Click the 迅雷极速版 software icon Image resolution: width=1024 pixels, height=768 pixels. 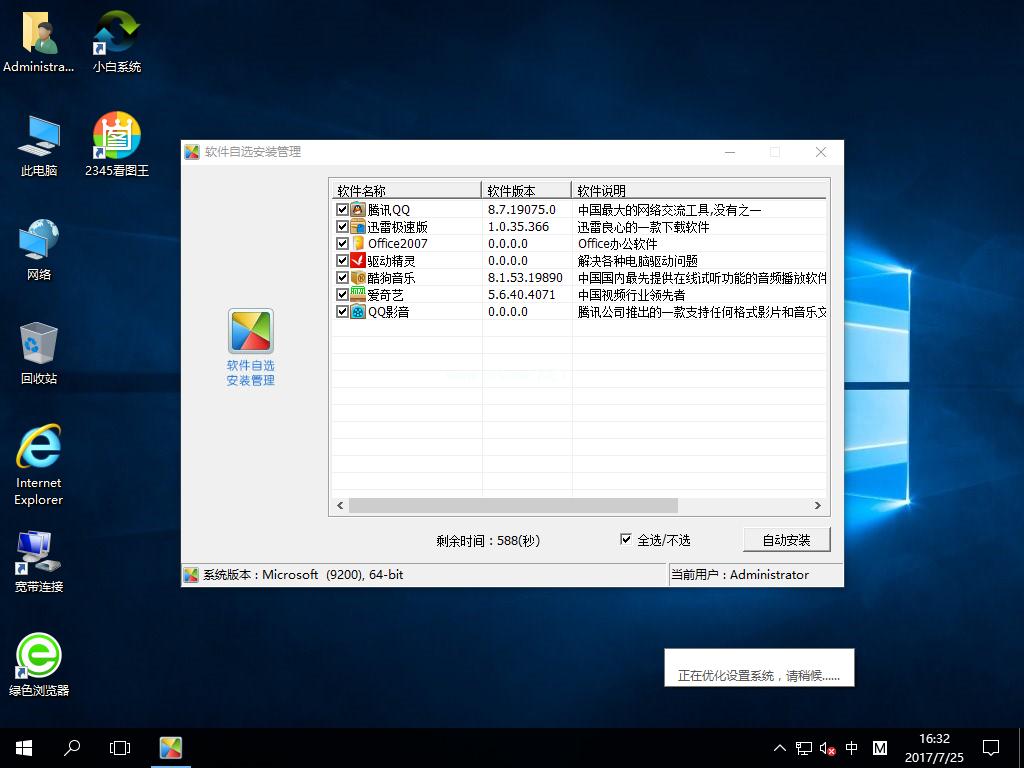point(356,226)
